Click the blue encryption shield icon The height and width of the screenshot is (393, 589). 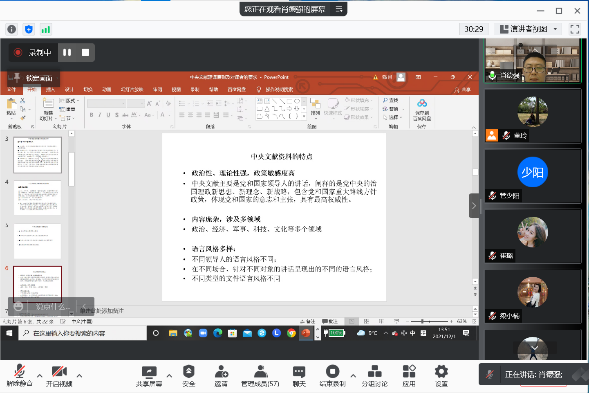point(29,29)
